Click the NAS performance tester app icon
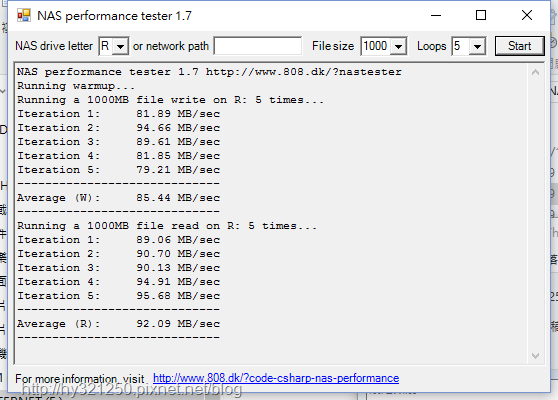558x400 pixels. pyautogui.click(x=24, y=15)
